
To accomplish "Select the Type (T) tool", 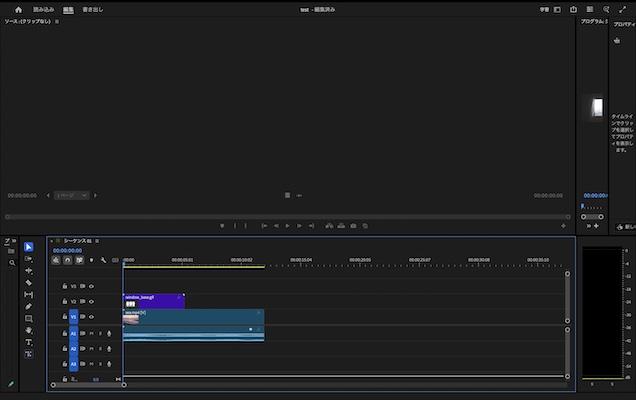I will [28, 342].
